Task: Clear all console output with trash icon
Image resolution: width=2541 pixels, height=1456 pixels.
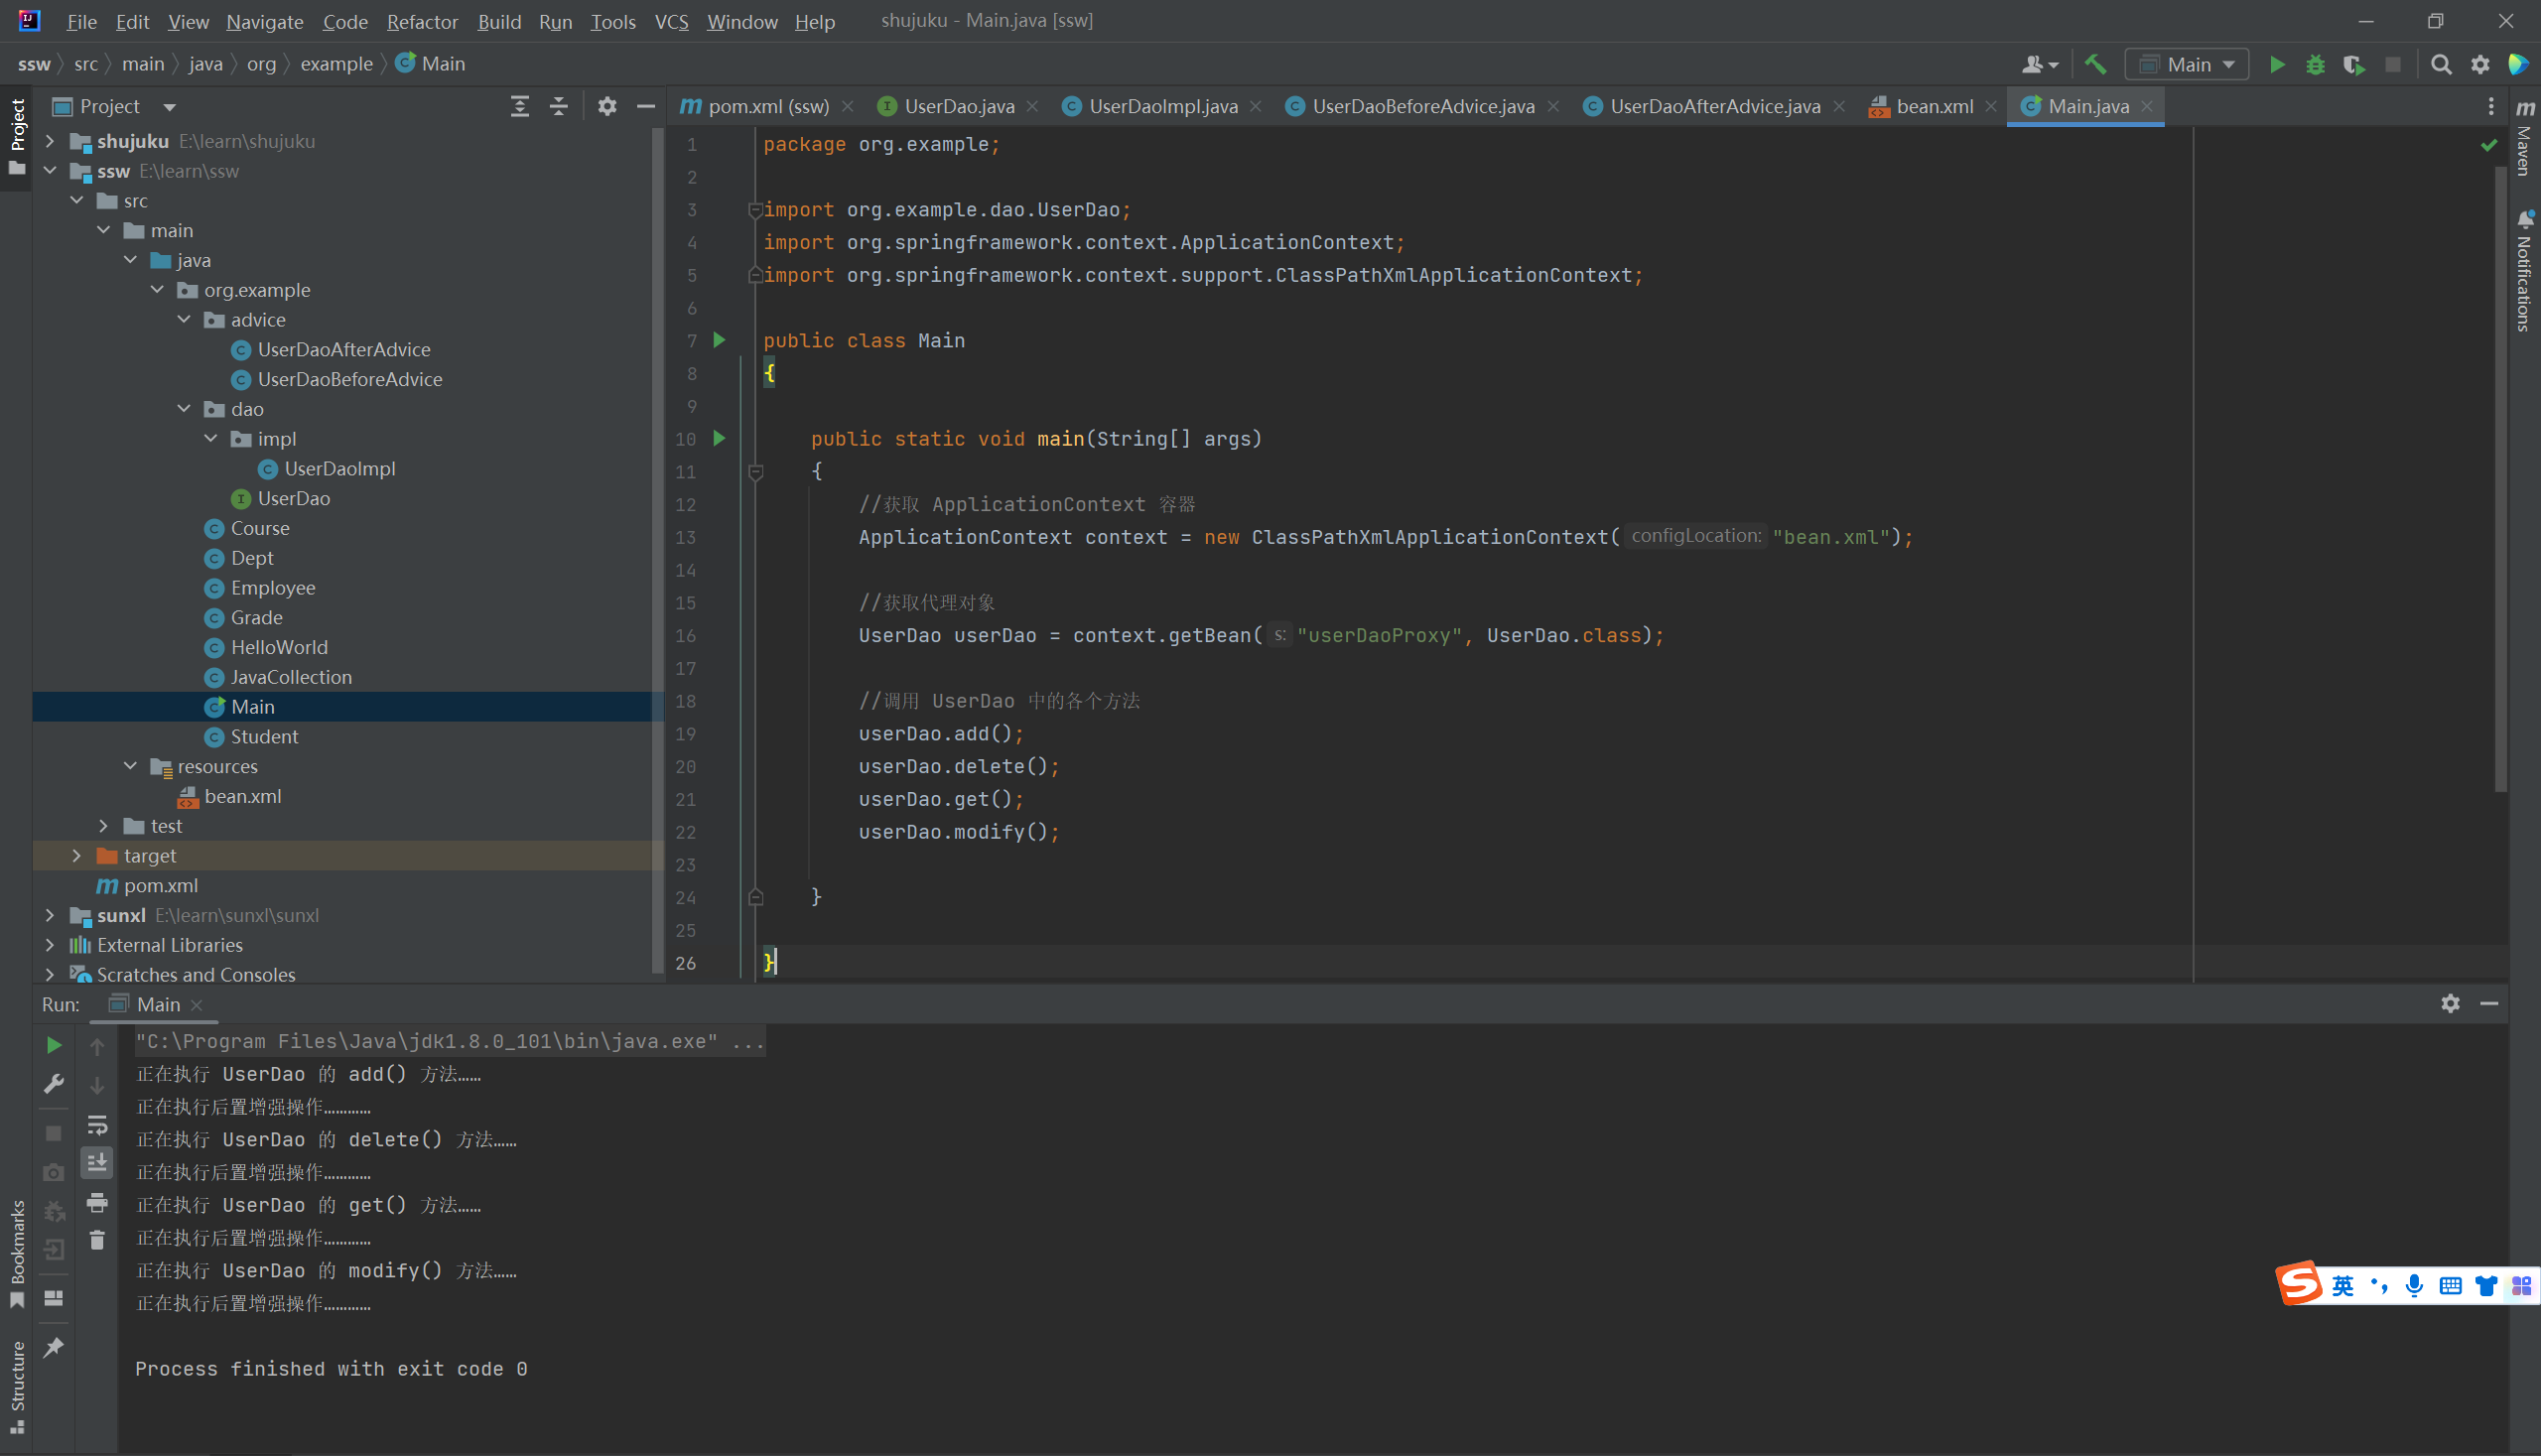Action: tap(97, 1241)
